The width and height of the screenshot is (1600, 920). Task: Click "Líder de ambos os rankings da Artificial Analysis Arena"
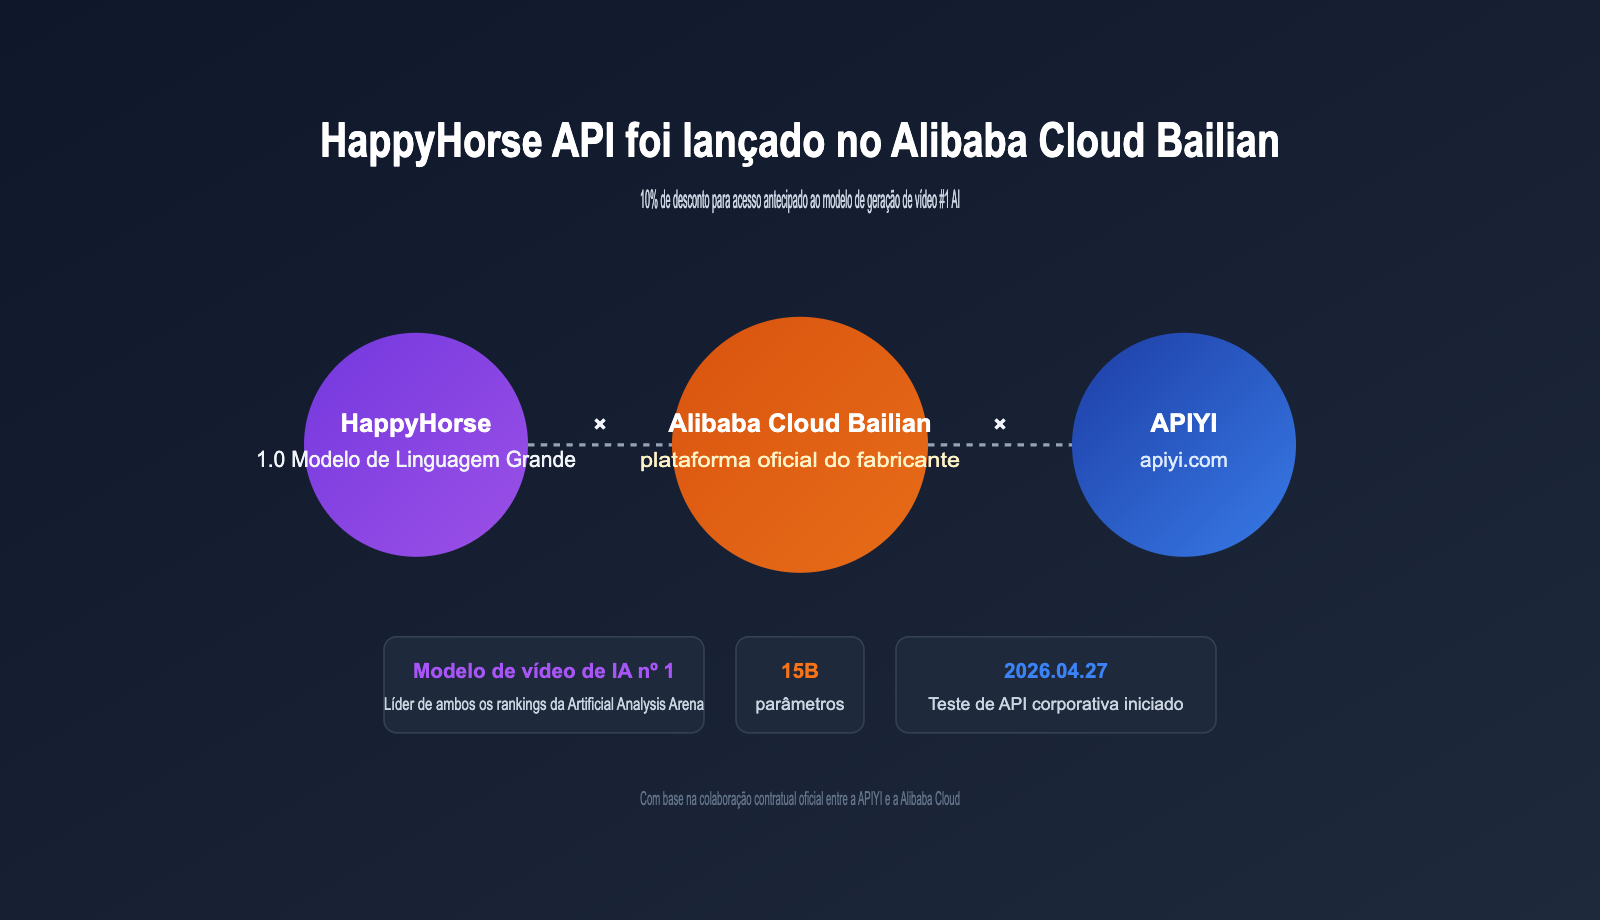pos(544,704)
